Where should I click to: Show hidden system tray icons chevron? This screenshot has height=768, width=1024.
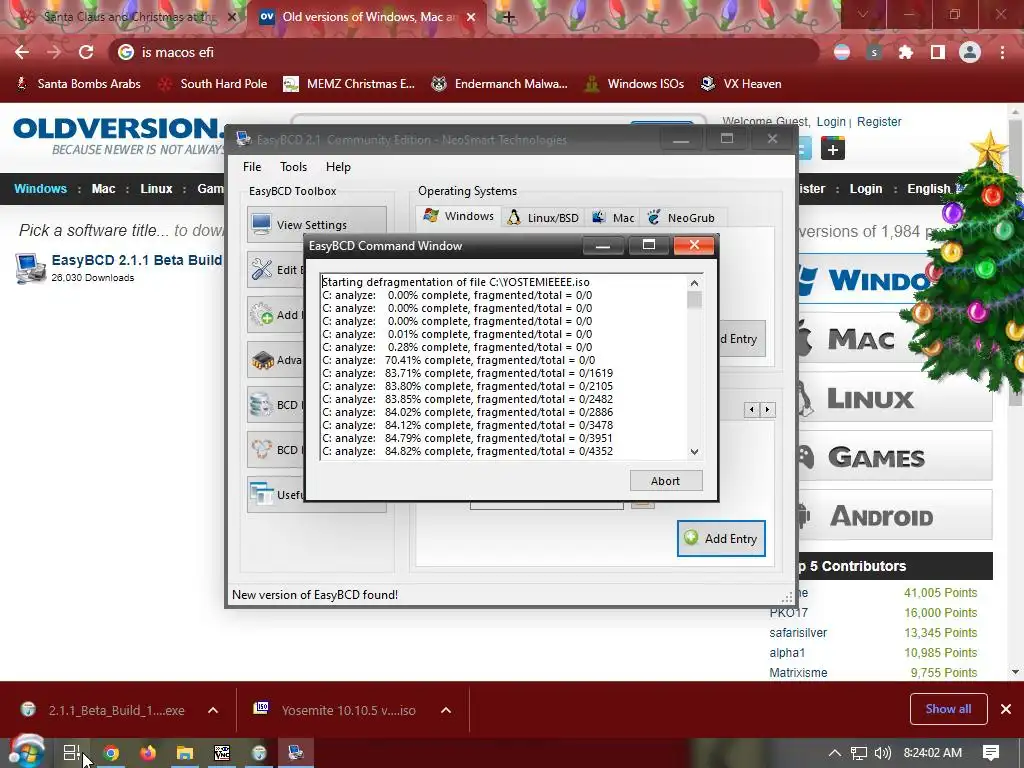point(835,753)
